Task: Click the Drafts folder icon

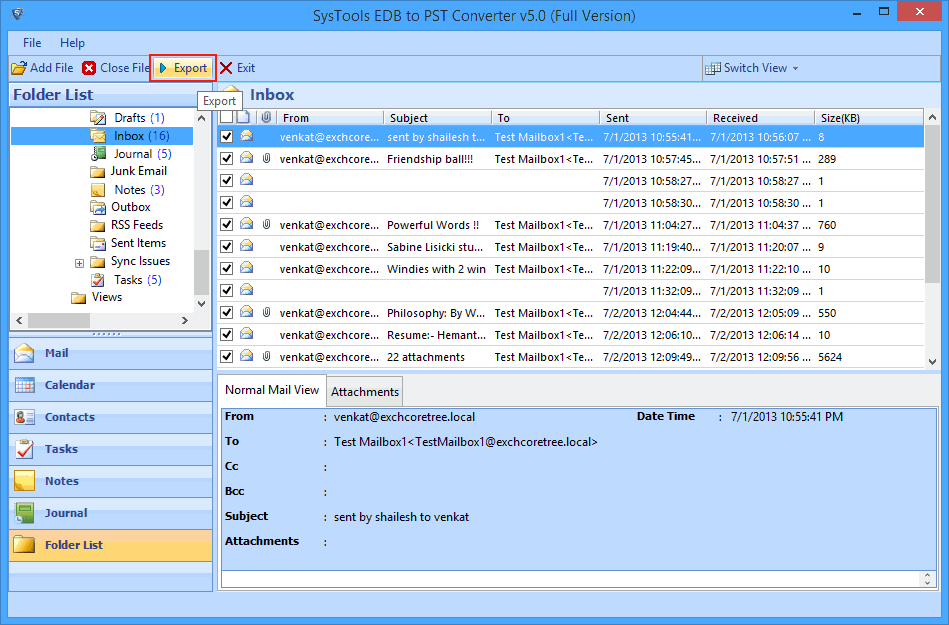Action: [x=98, y=117]
